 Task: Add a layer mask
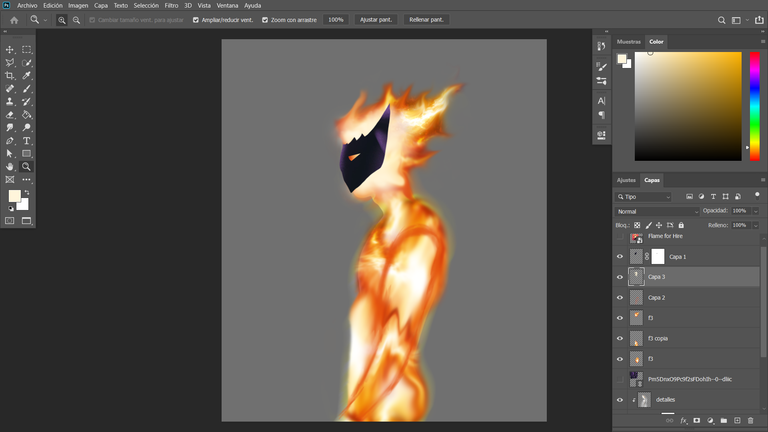point(696,420)
